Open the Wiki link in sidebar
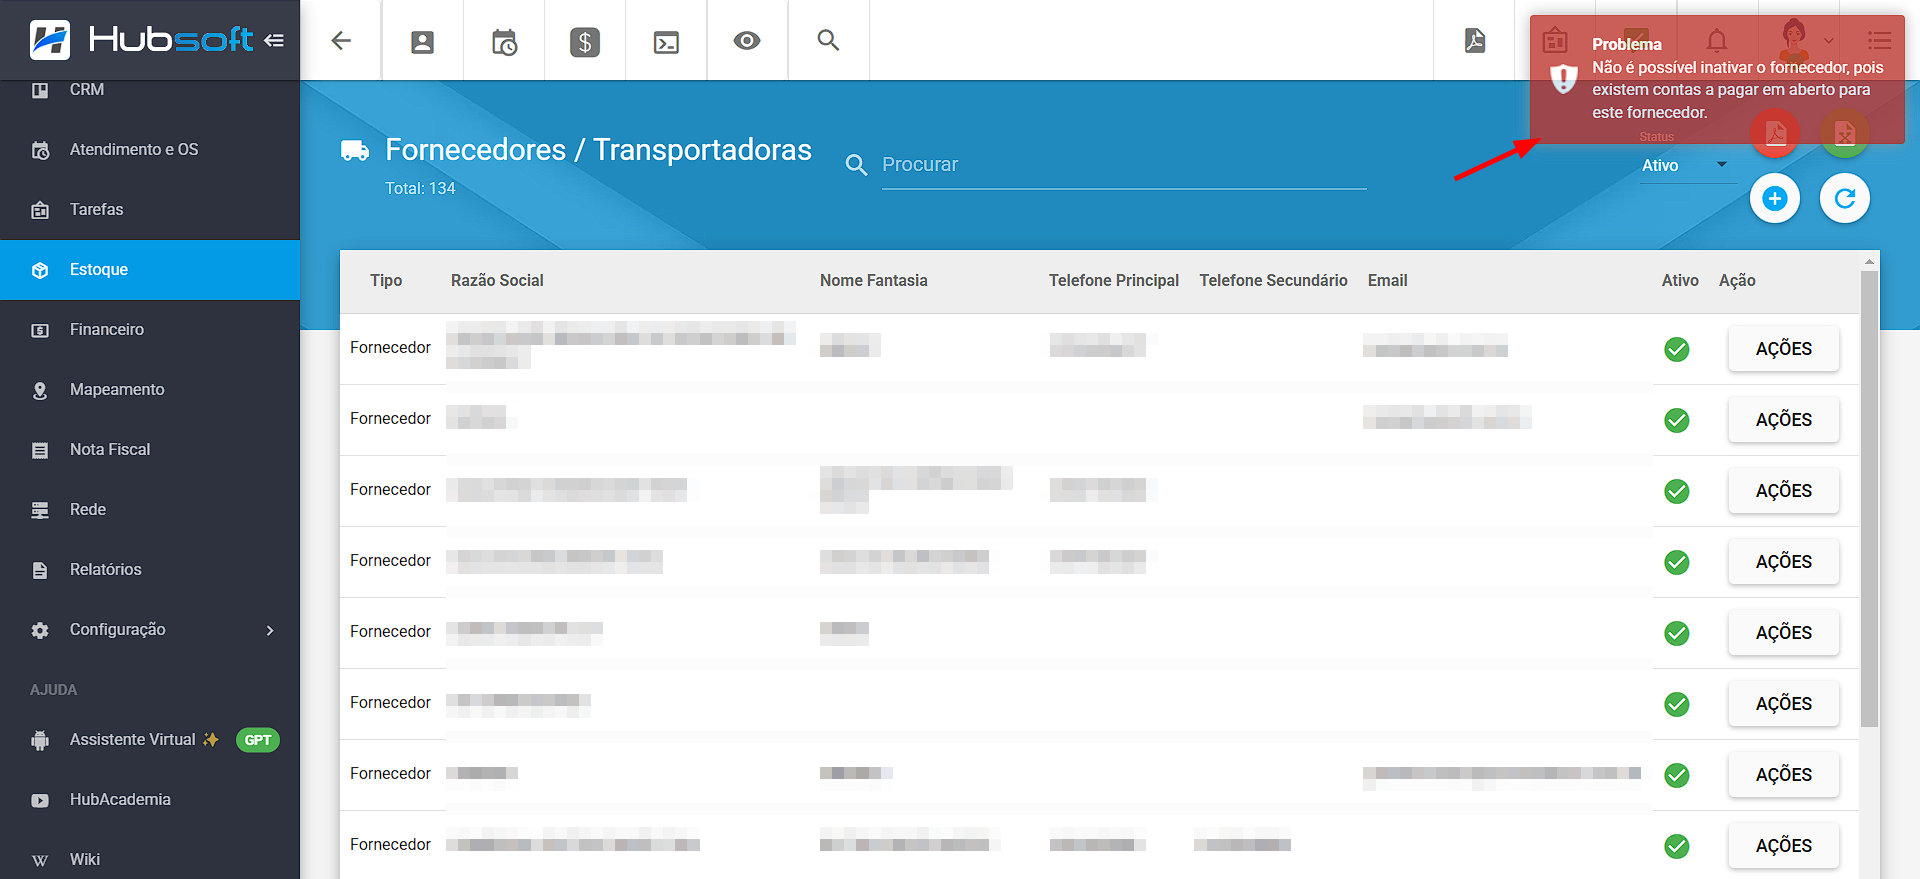 [150, 859]
